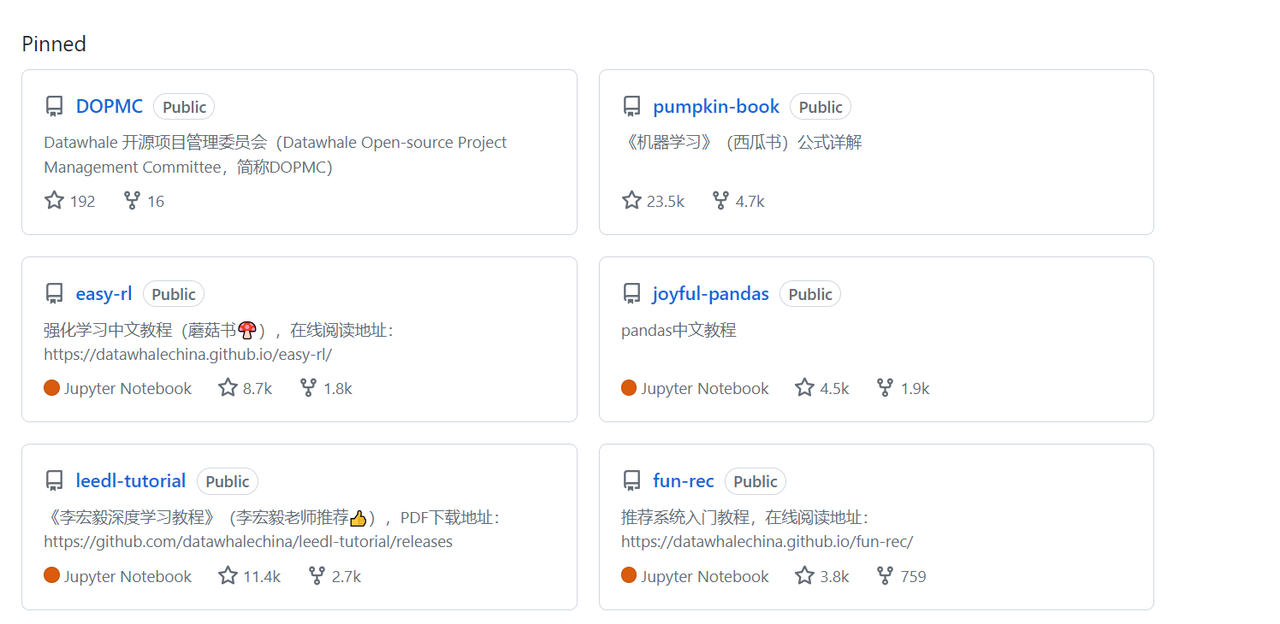Click the leedl-tutorial fork icon
Screen dimensions: 1280x624
tap(316, 576)
